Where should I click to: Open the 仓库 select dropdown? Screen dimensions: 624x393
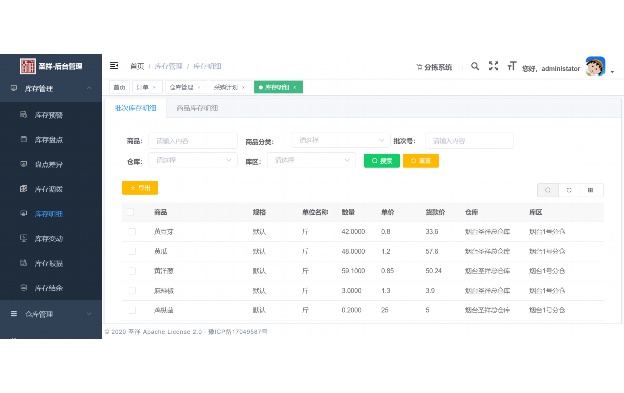pyautogui.click(x=193, y=160)
